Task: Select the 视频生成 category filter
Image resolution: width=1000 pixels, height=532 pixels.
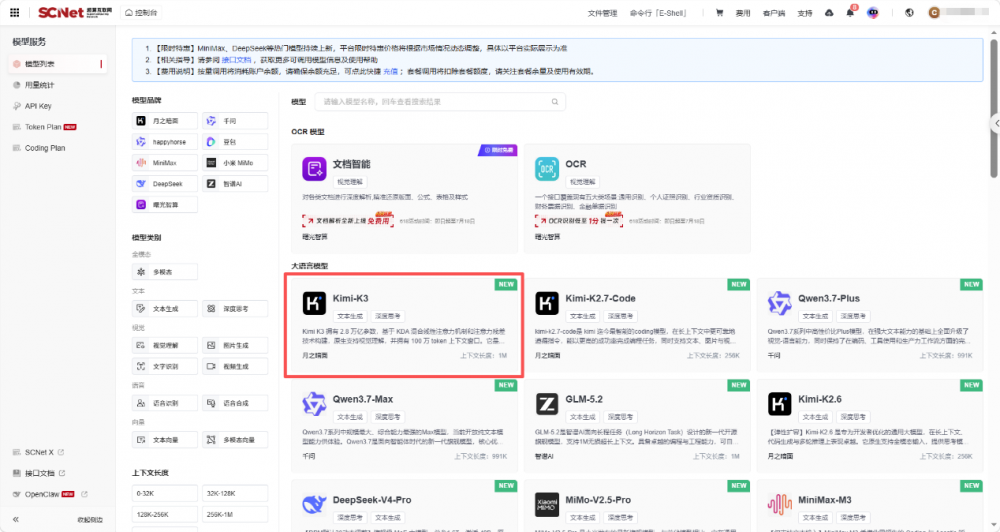Action: [x=235, y=366]
